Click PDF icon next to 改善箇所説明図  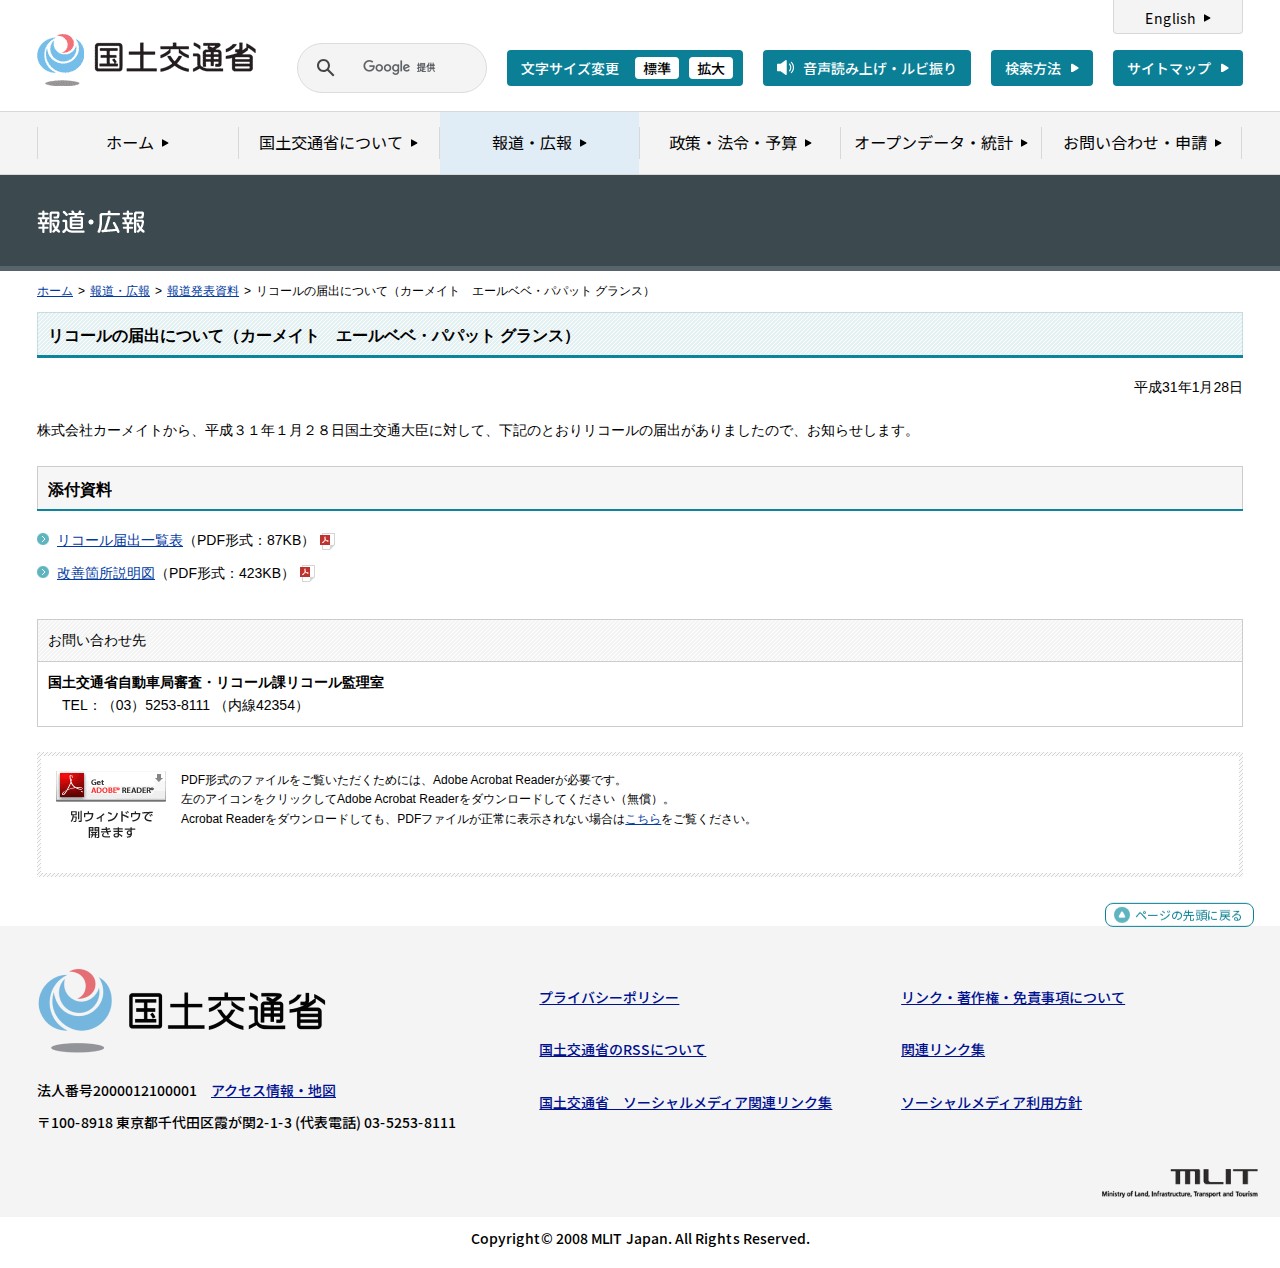[x=307, y=573]
